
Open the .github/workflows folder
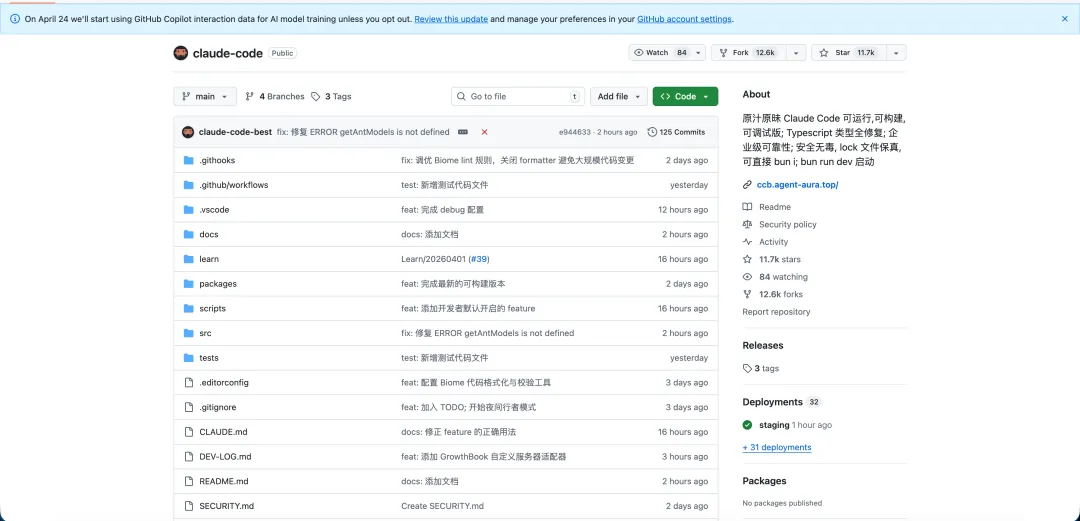[233, 185]
